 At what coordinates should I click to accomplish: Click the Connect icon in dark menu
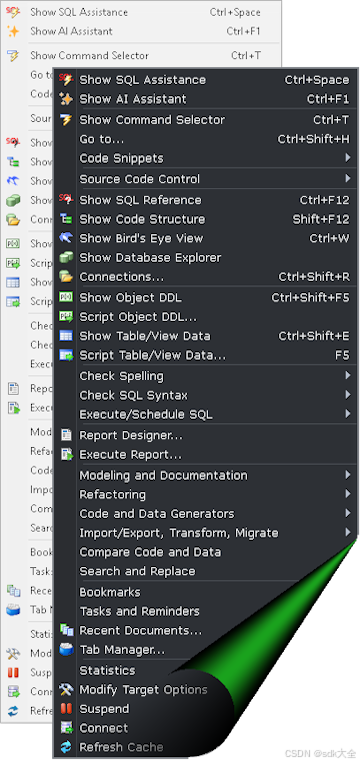pos(66,728)
